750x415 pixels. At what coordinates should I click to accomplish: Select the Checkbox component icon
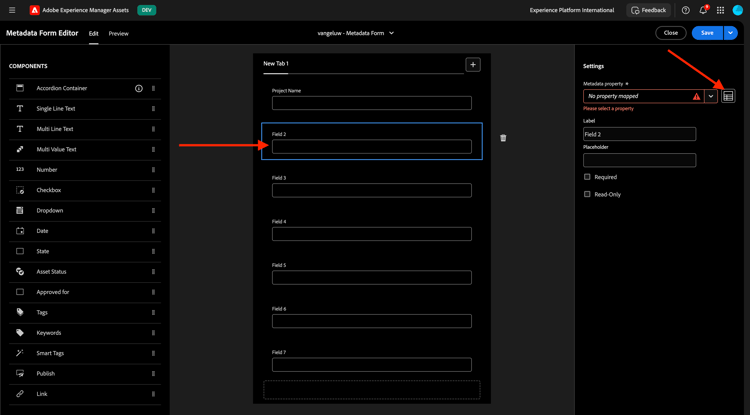pos(20,190)
